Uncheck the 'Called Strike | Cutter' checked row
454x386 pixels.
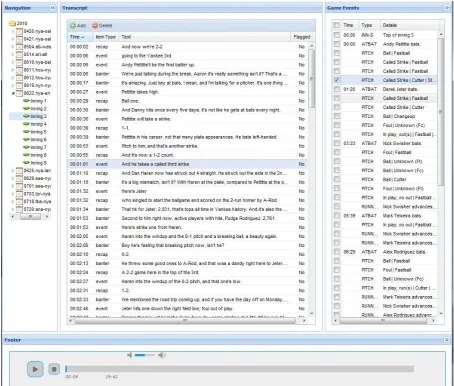point(337,80)
